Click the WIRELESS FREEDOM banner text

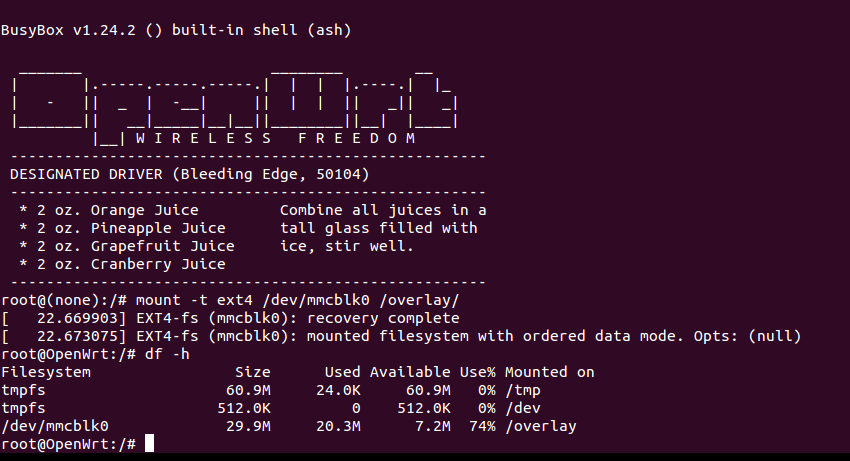tap(275, 138)
